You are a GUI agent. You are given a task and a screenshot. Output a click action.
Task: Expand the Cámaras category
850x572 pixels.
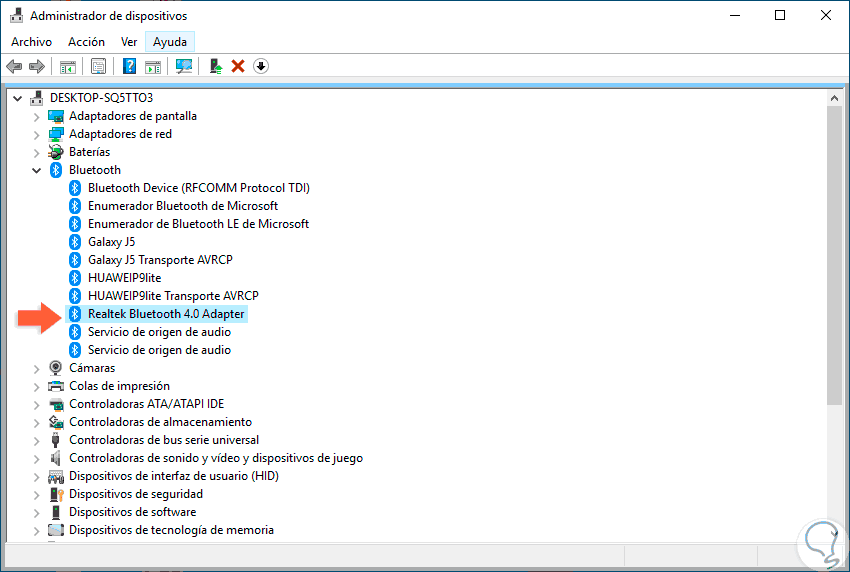pos(36,369)
